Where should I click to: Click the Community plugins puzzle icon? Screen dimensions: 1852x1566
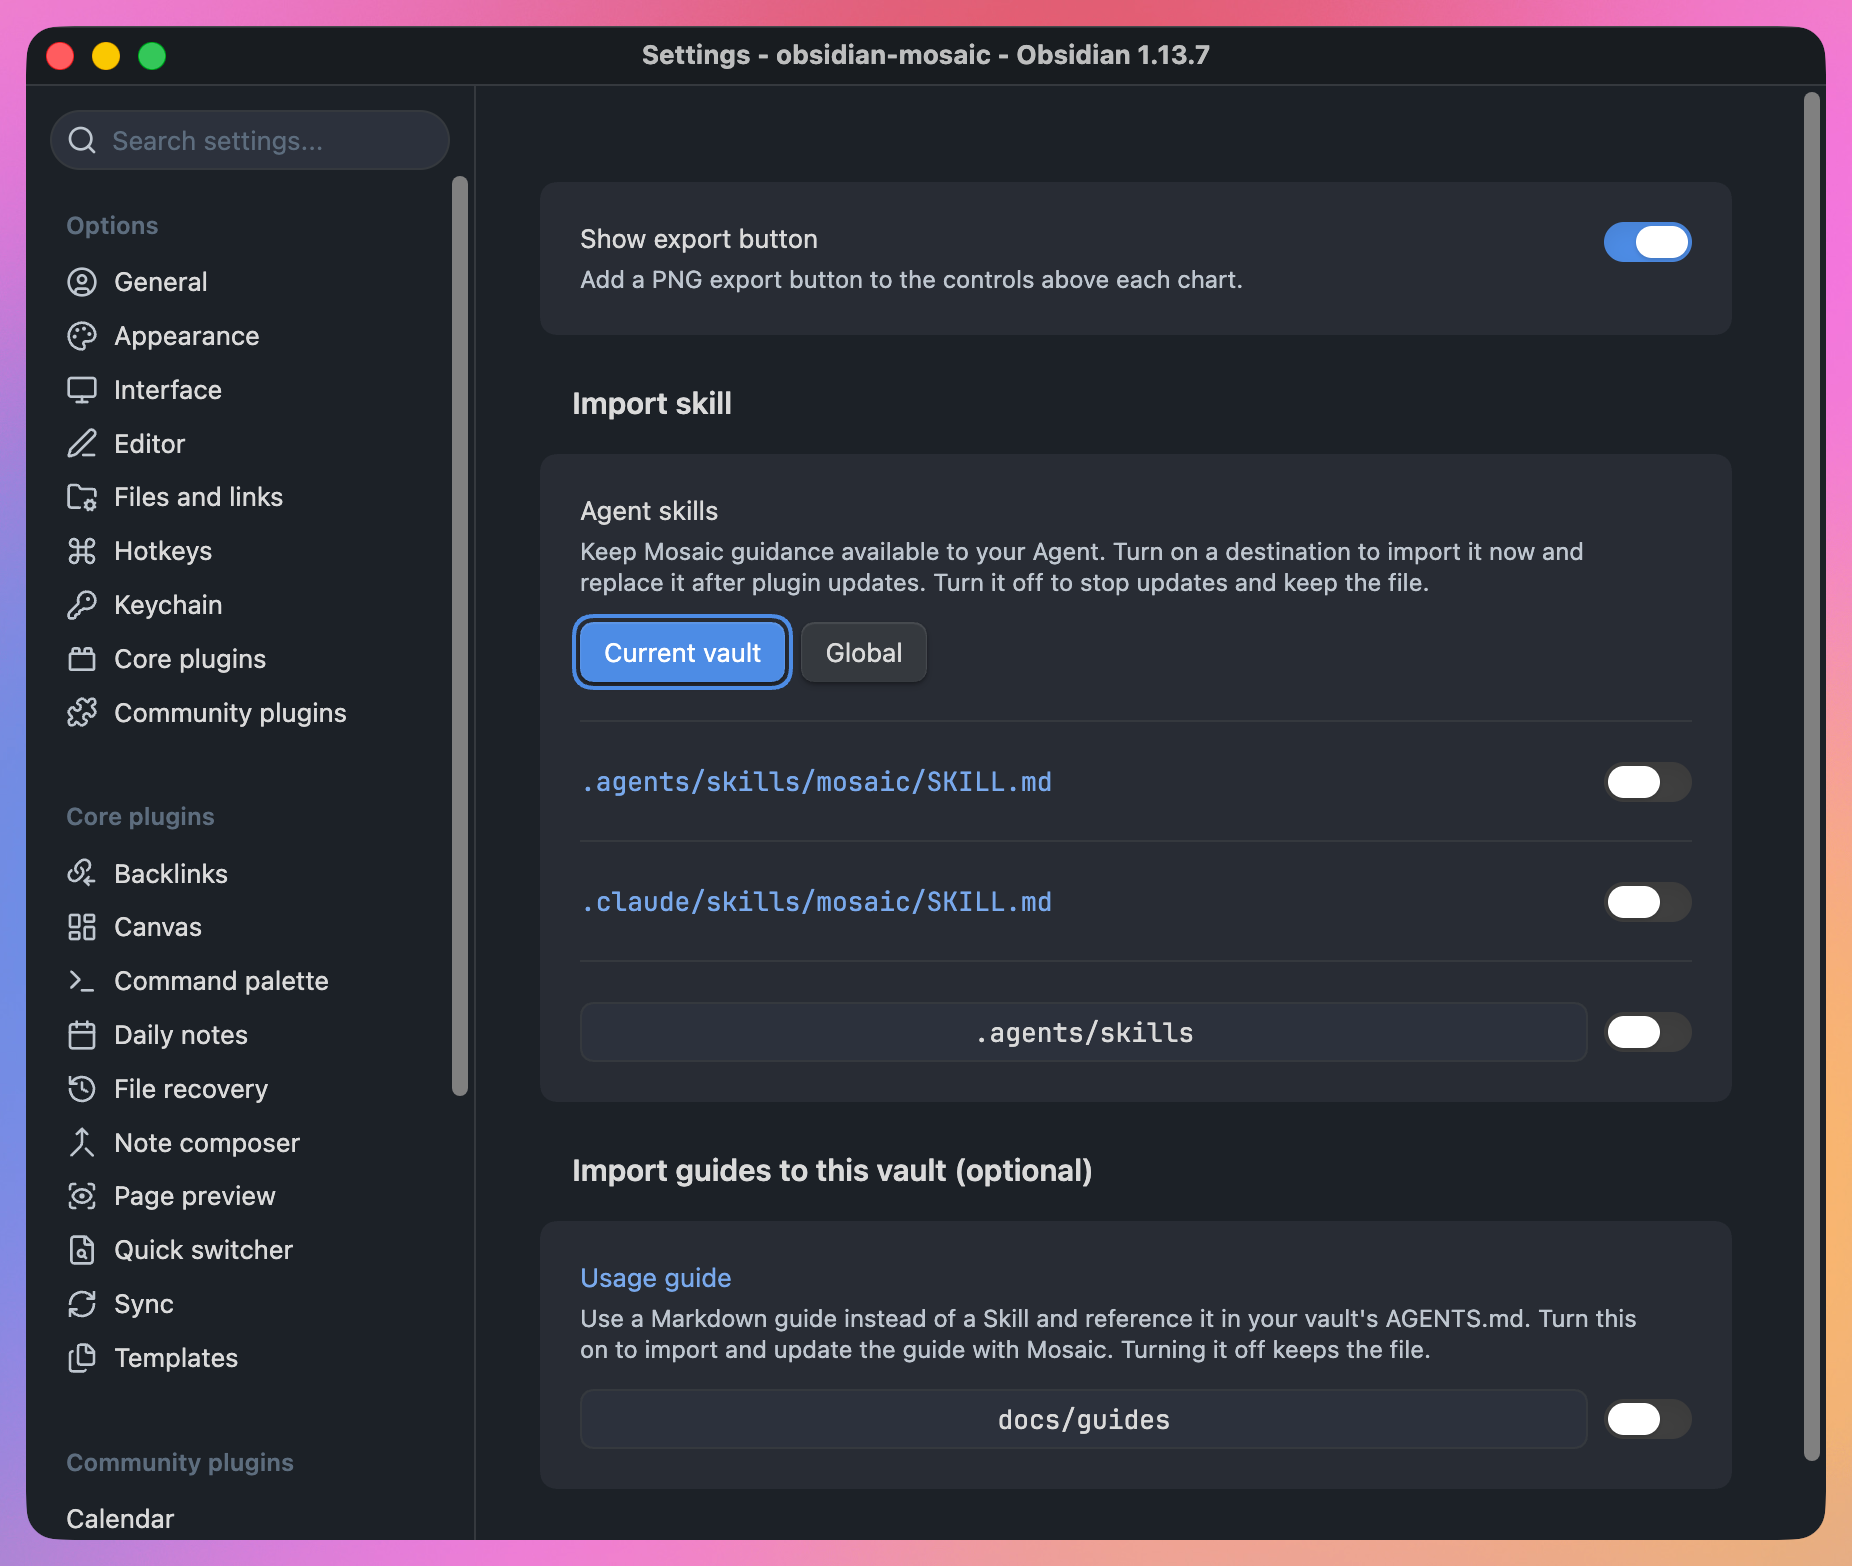coord(82,713)
